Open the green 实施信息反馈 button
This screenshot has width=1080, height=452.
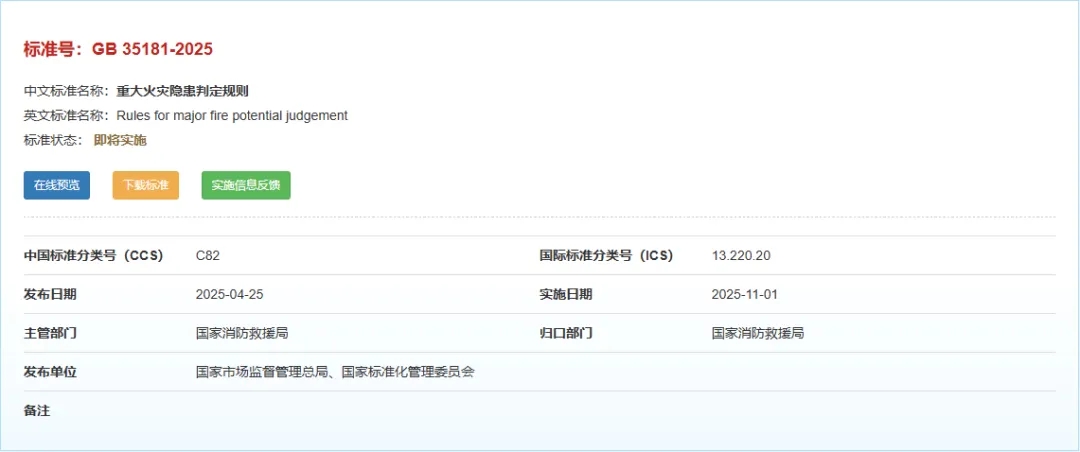246,185
